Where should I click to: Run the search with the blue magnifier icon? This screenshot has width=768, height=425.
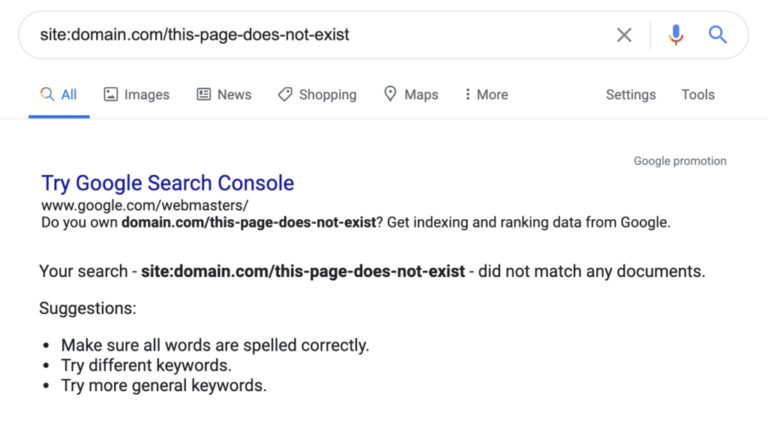coord(717,35)
